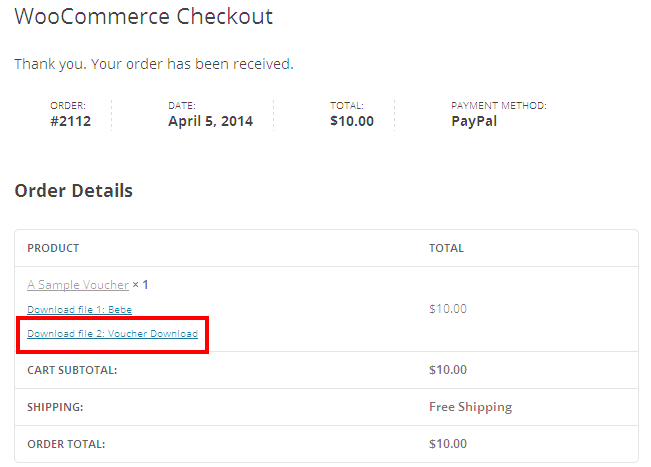Viewport: 651px width, 467px height.
Task: Click the TOTAL column header in table
Action: [x=446, y=248]
